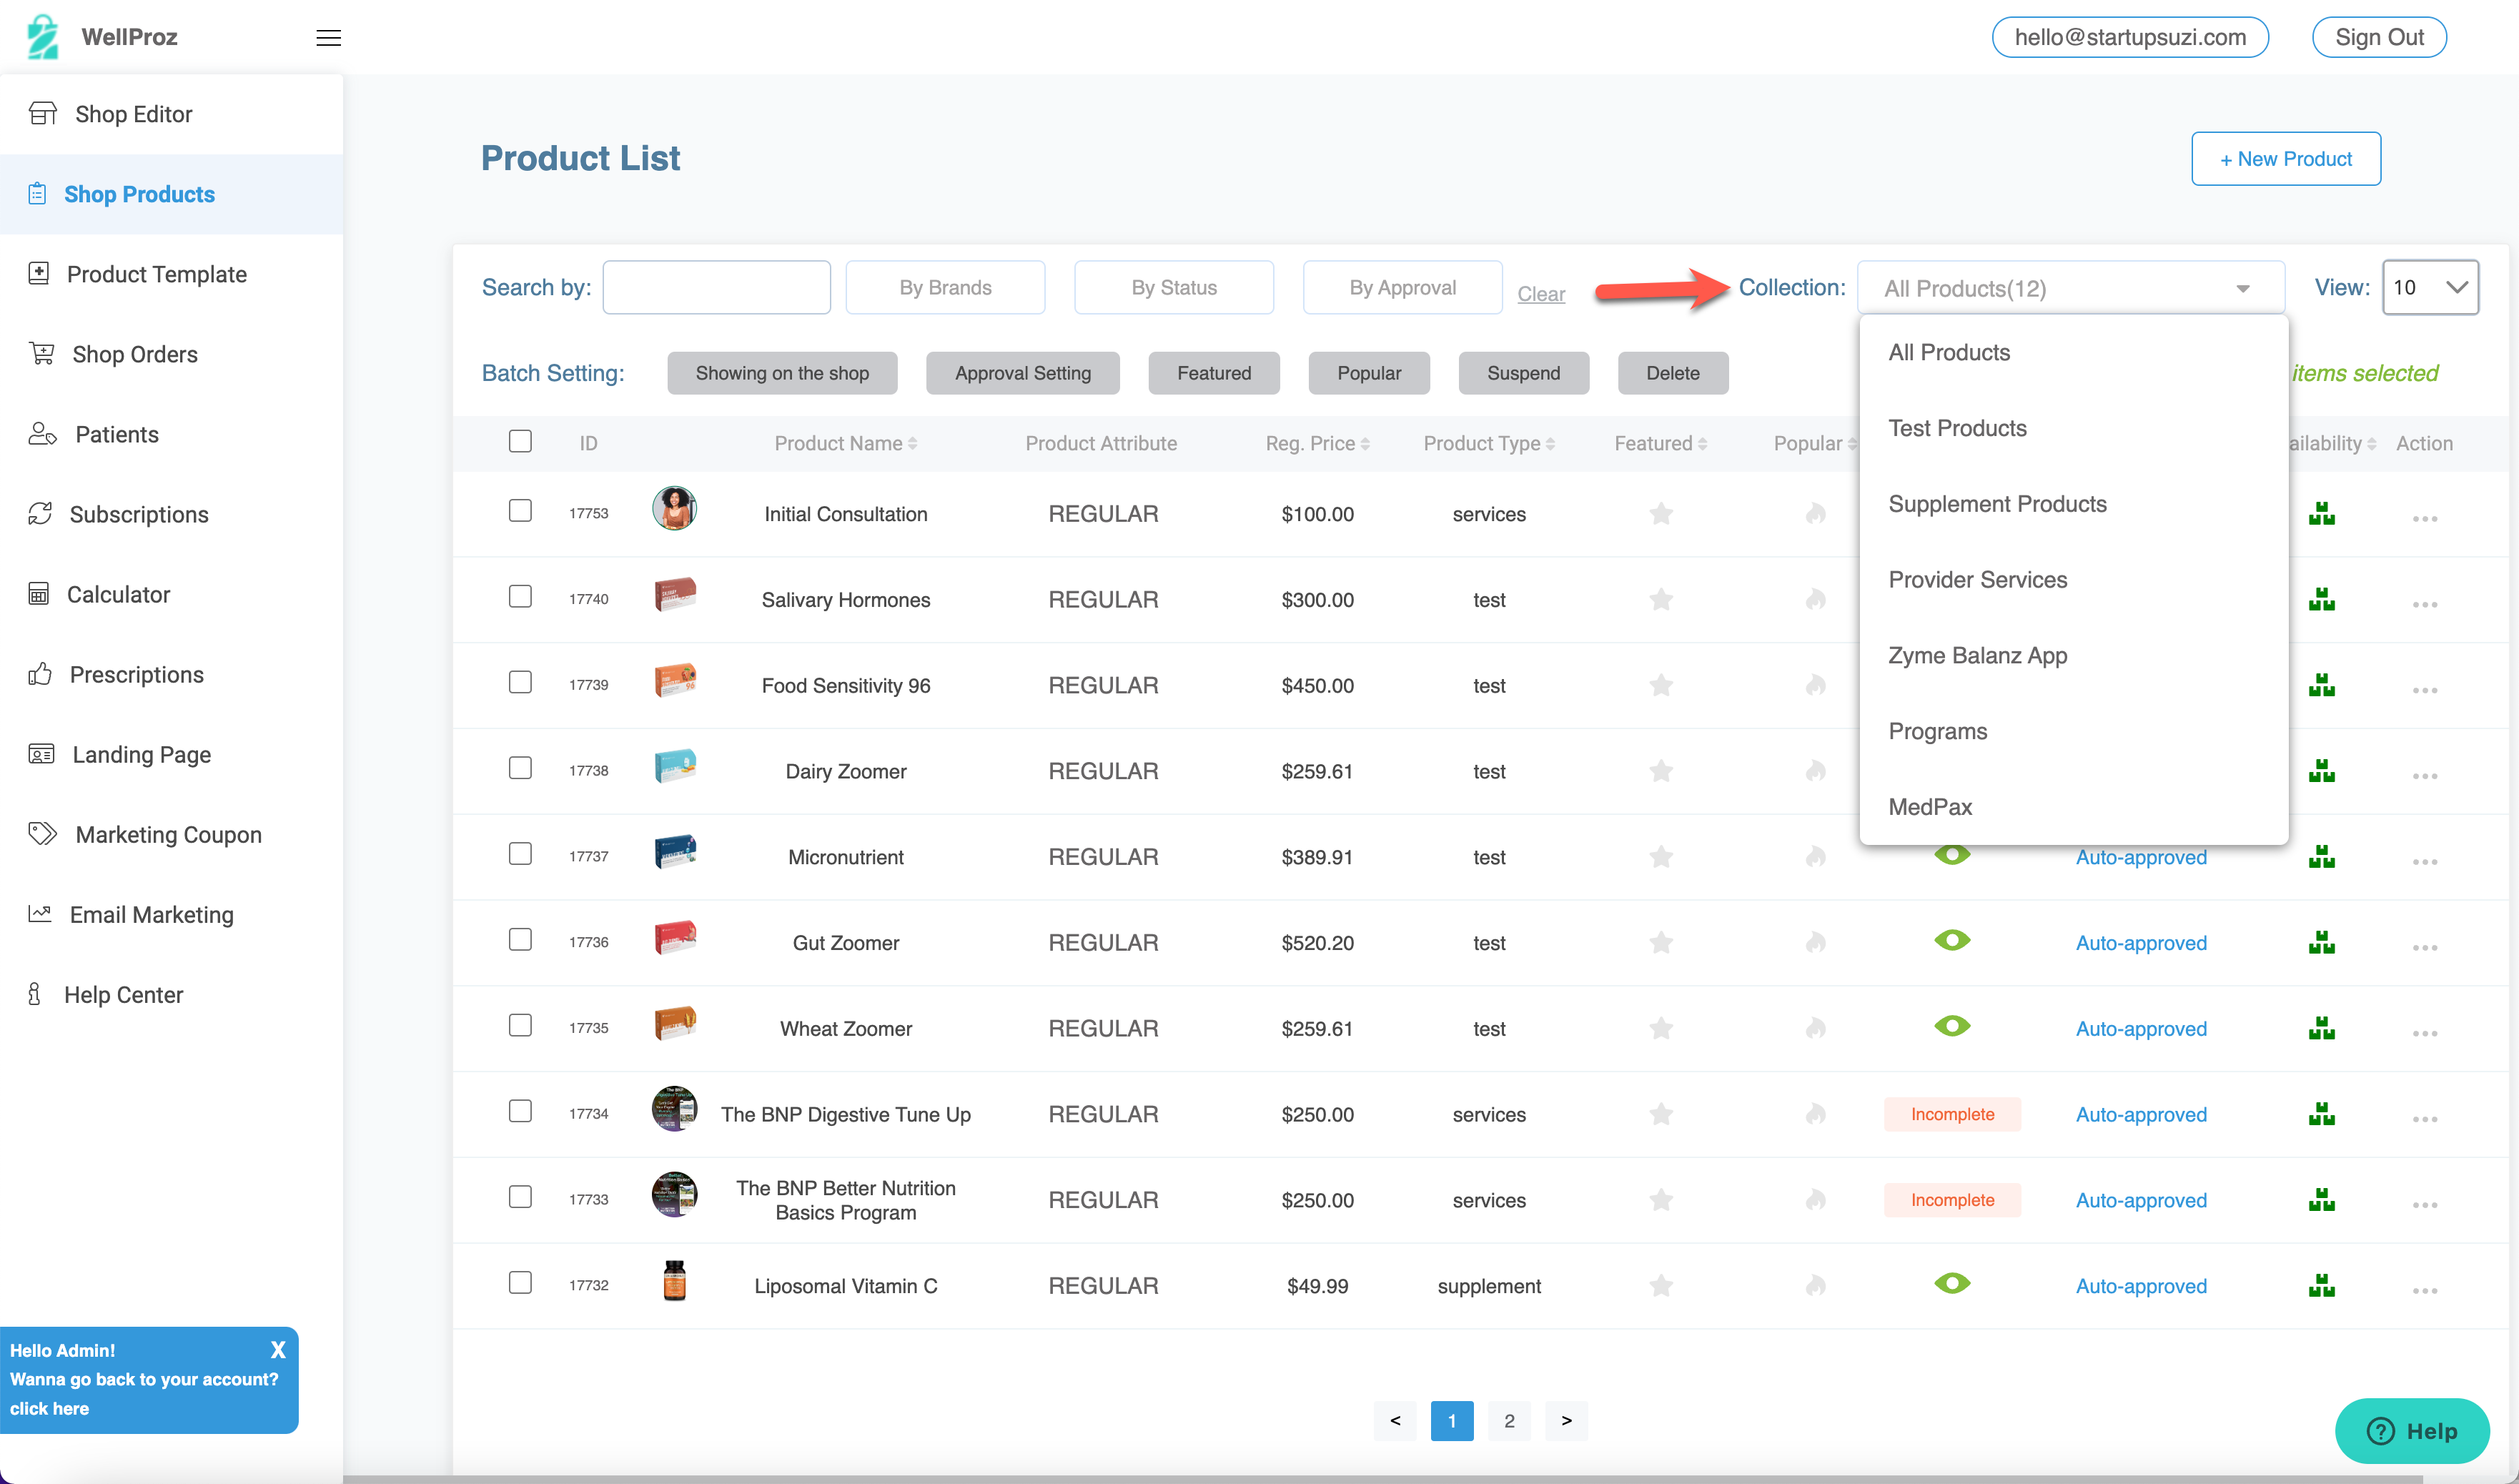Check the select-all checkbox in the table header
The width and height of the screenshot is (2519, 1484).
click(520, 441)
